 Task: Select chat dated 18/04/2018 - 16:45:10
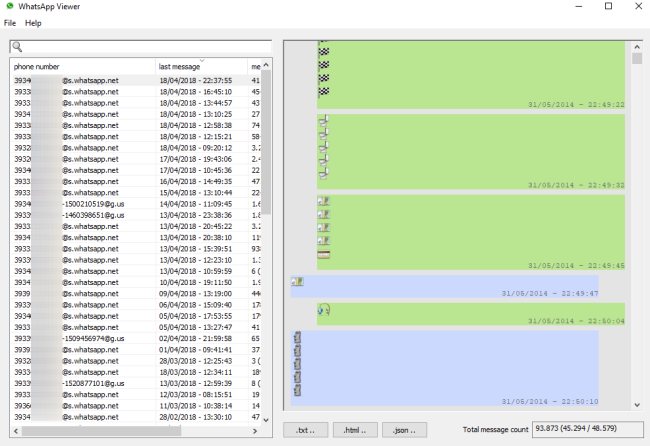point(136,92)
